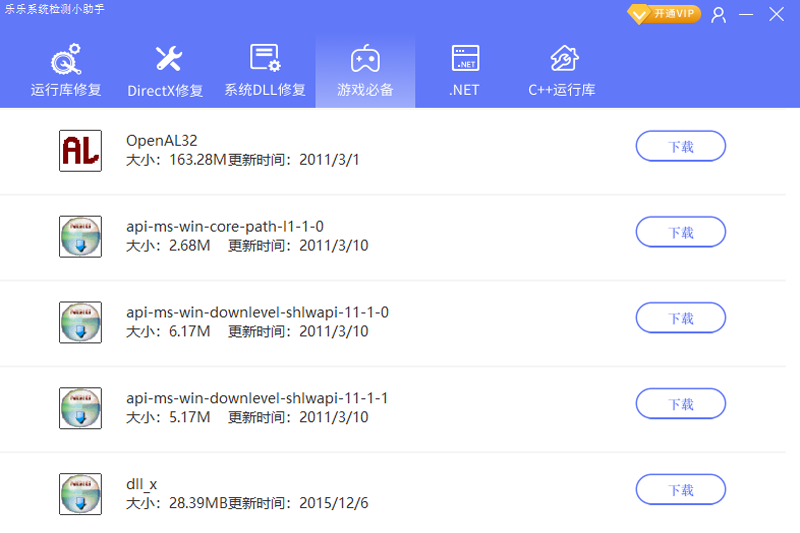Image resolution: width=800 pixels, height=533 pixels.
Task: Open the user account icon
Action: (x=718, y=15)
